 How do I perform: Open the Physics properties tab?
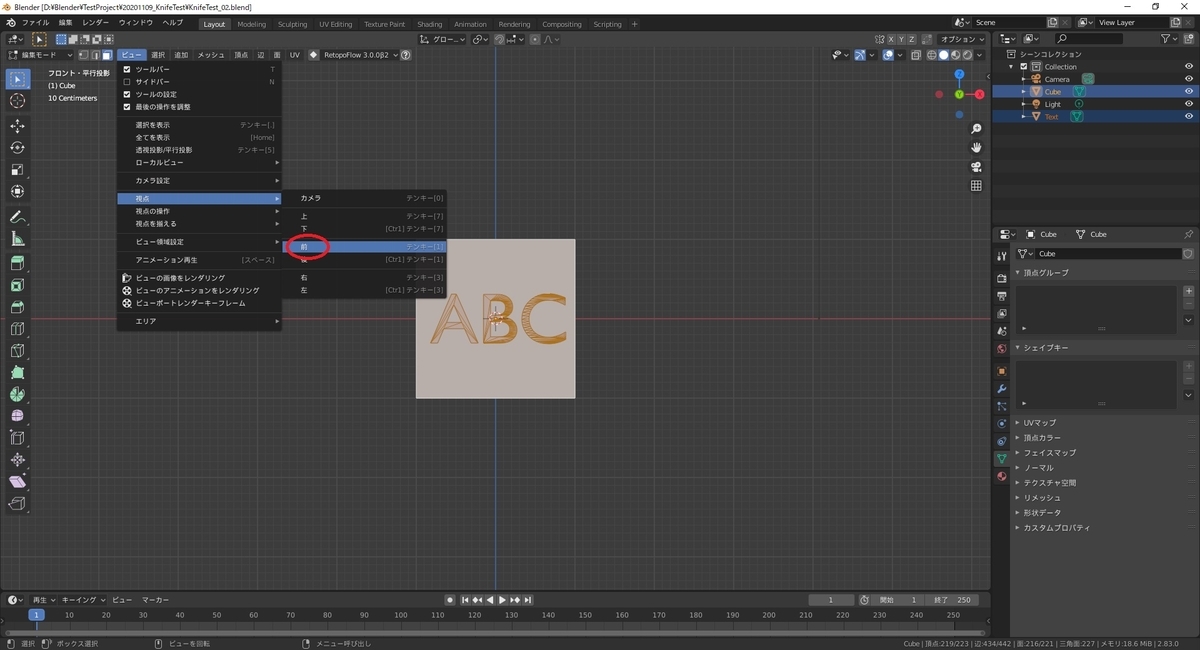click(1001, 423)
